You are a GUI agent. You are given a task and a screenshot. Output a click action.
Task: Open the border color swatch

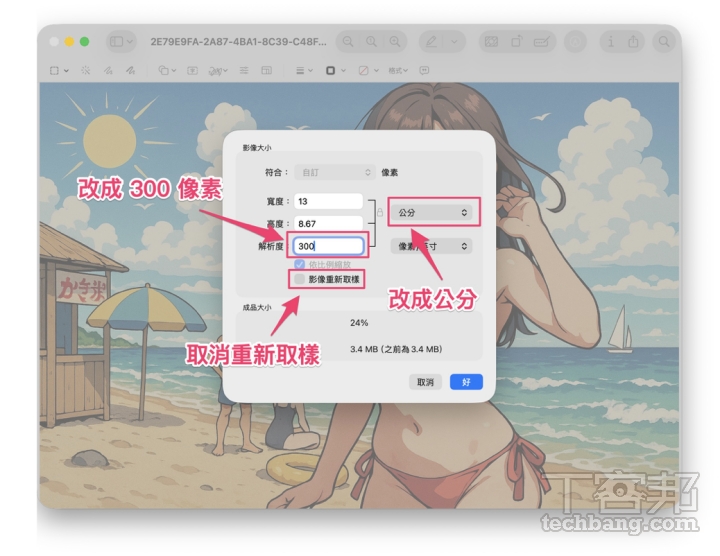click(x=335, y=70)
